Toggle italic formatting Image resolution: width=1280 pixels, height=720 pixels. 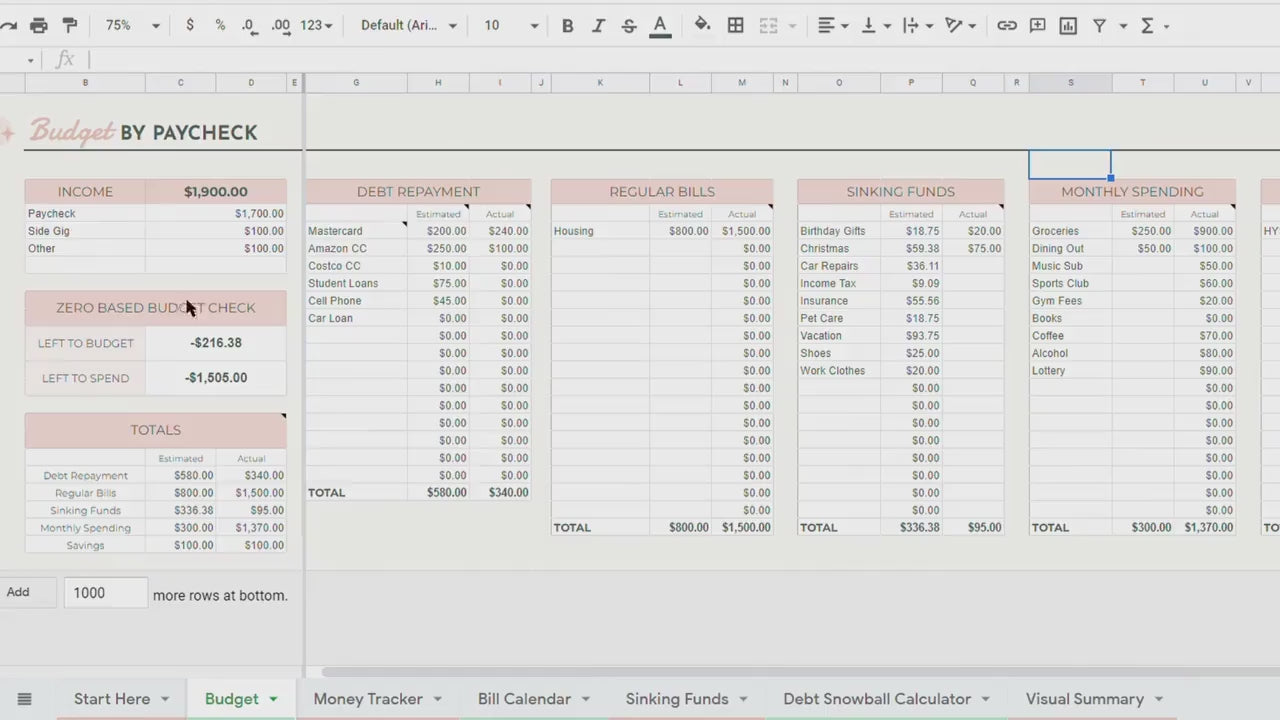click(598, 25)
